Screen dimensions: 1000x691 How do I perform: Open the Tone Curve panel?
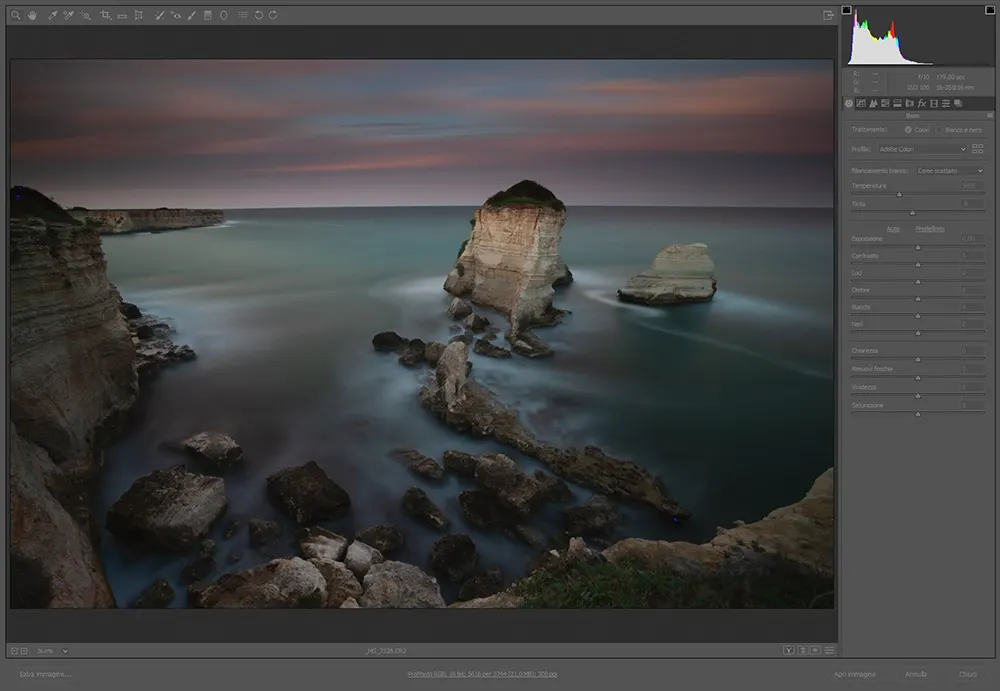tap(861, 103)
